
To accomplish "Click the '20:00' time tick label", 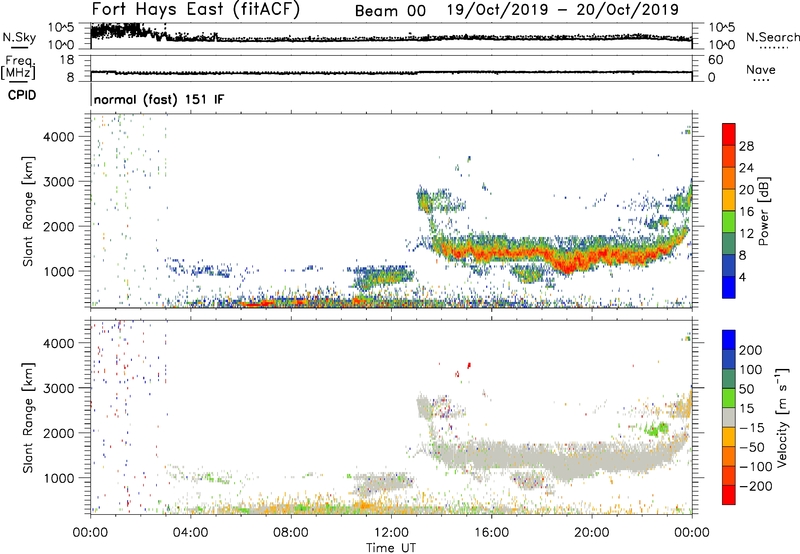I will click(592, 533).
